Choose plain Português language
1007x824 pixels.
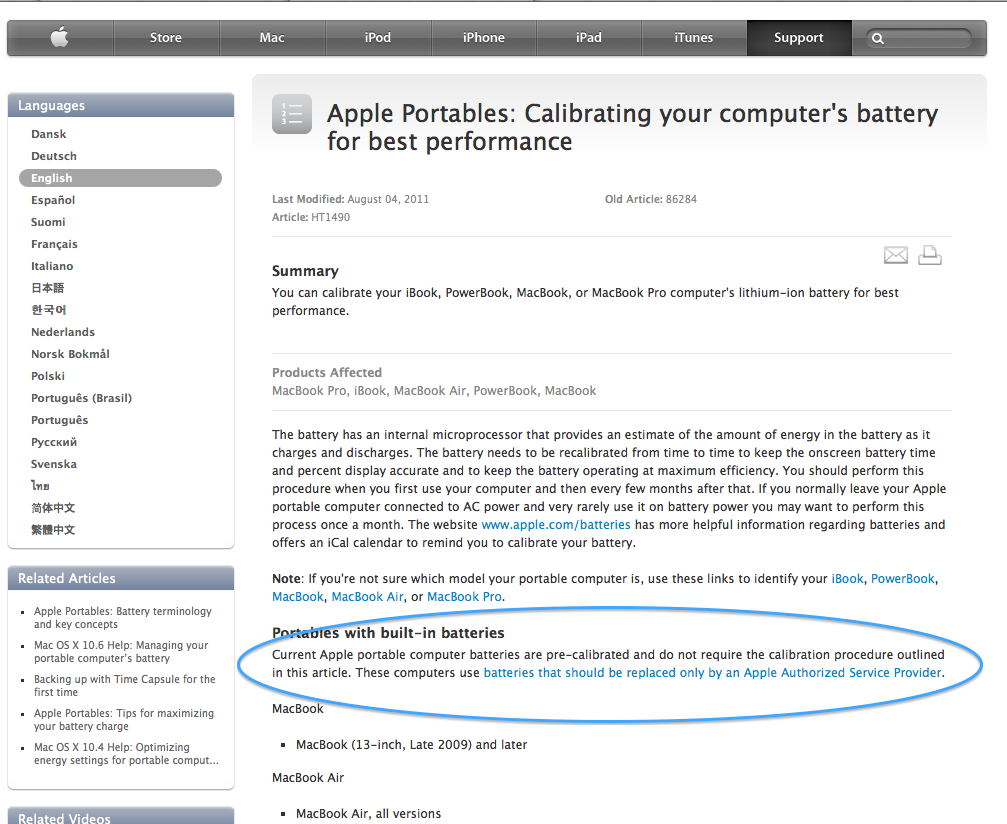[x=60, y=420]
